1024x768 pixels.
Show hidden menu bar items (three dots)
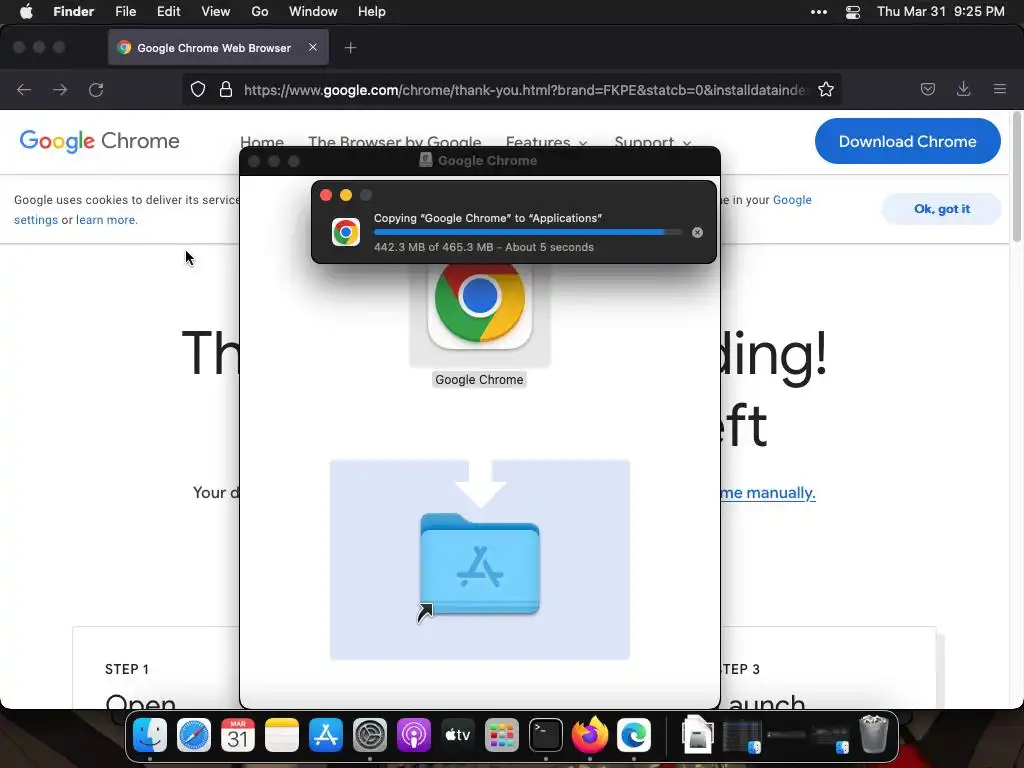tap(819, 12)
